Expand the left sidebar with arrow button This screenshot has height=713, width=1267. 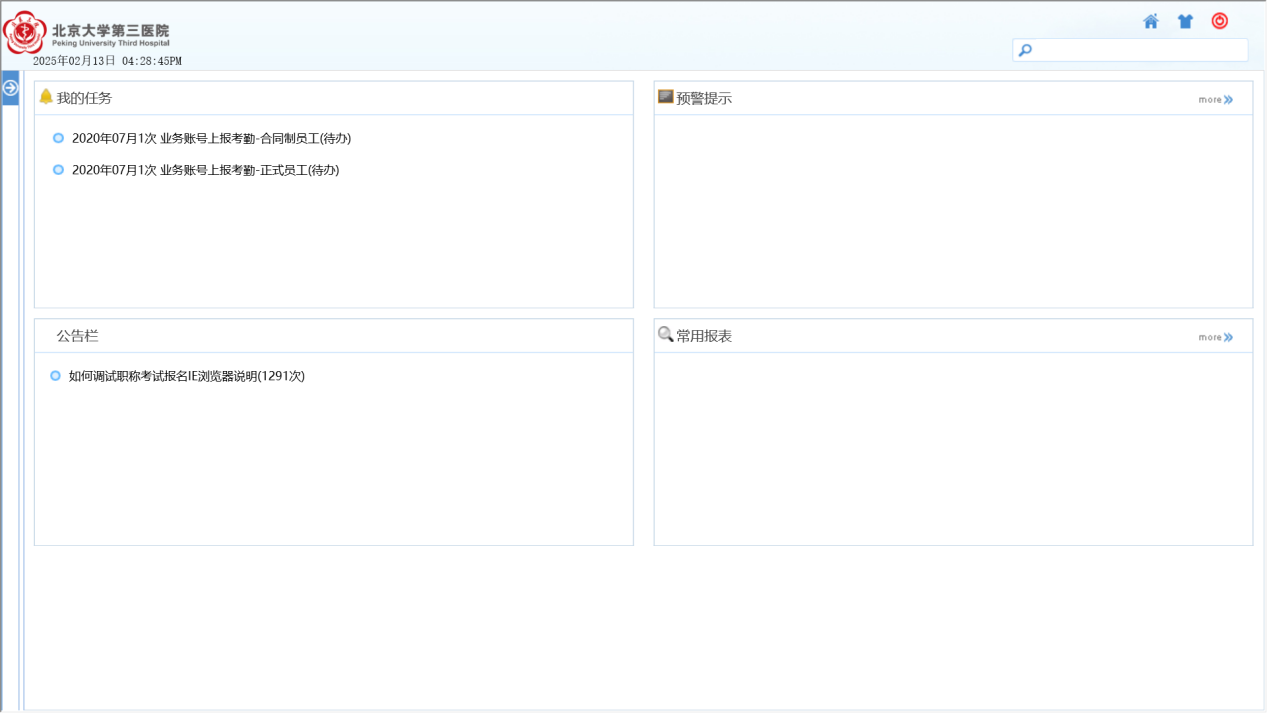(10, 88)
